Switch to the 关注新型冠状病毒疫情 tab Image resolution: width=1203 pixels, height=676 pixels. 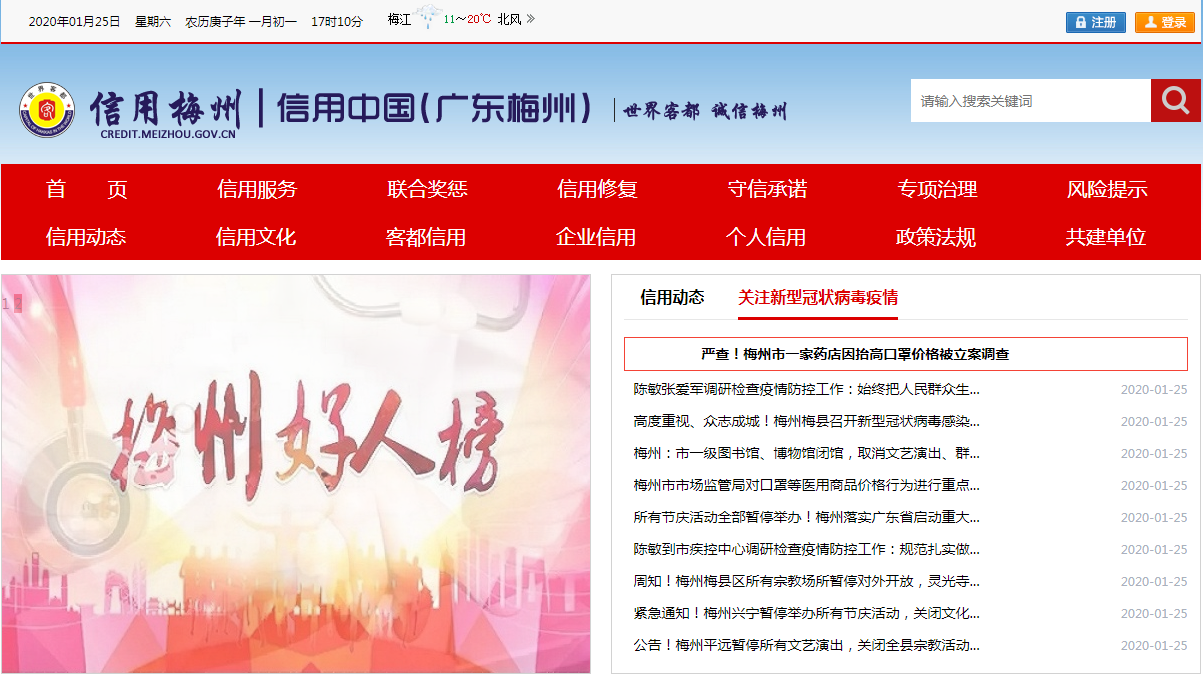pyautogui.click(x=817, y=297)
